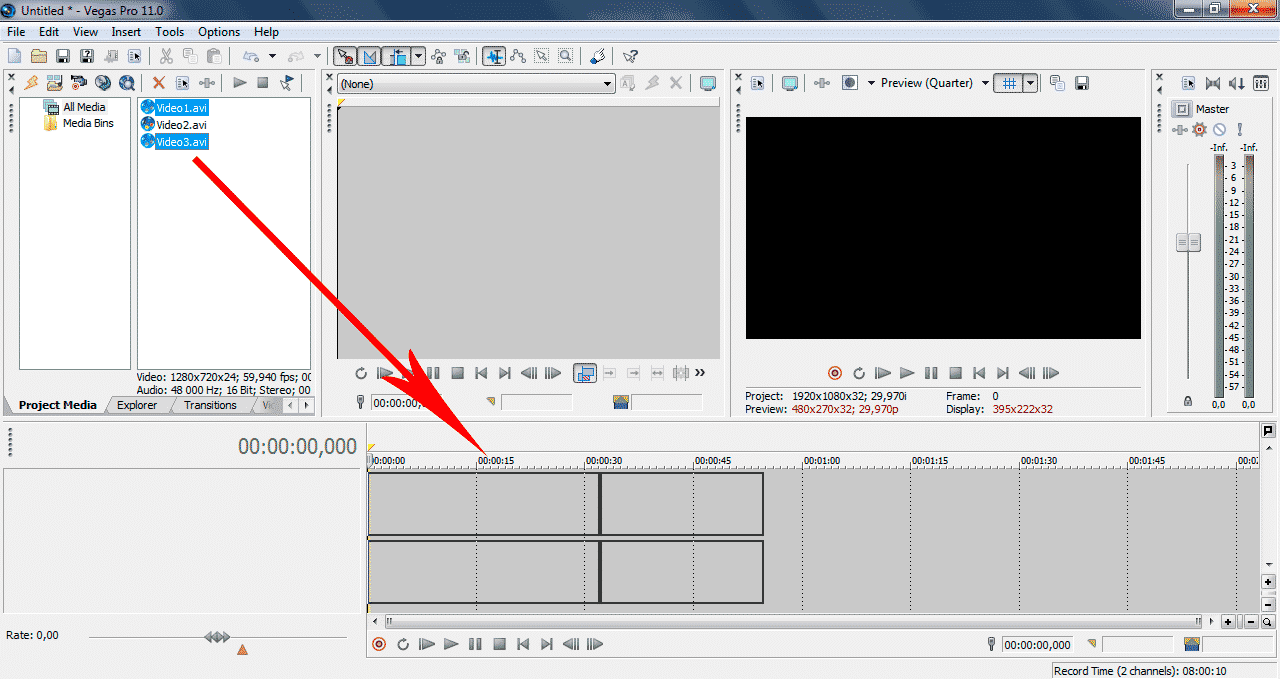The height and width of the screenshot is (679, 1280).
Task: Undo the last action
Action: (251, 56)
